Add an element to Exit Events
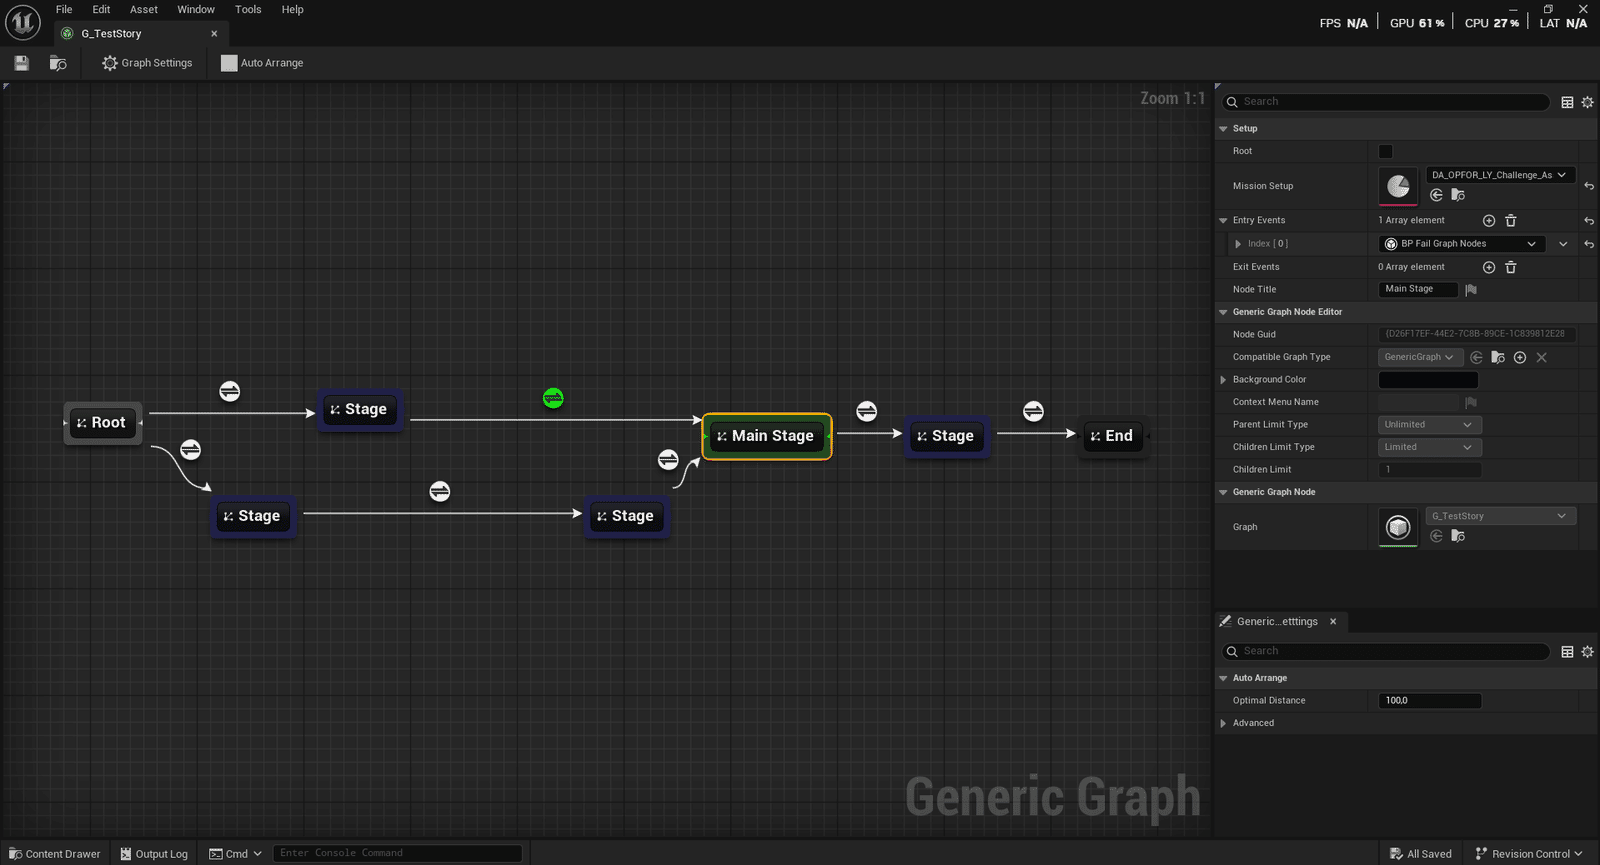Viewport: 1600px width, 865px height. (1489, 267)
